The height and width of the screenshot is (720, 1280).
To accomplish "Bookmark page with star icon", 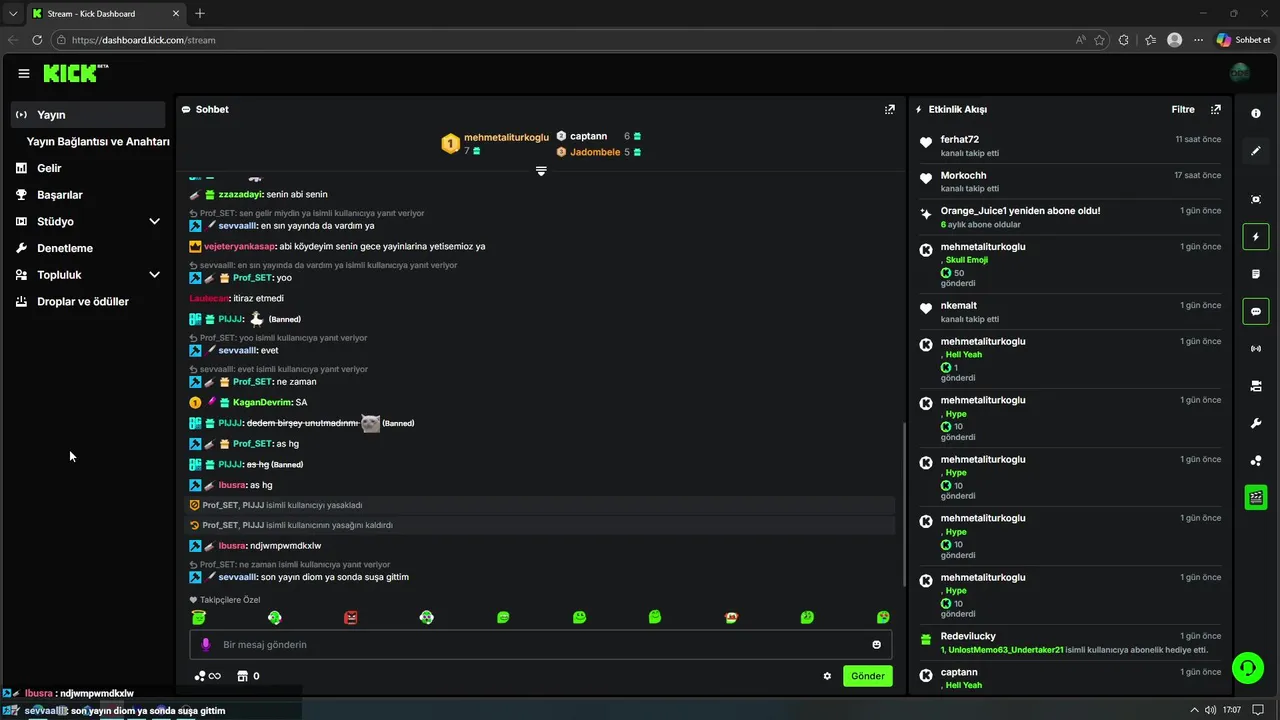I will point(1100,40).
